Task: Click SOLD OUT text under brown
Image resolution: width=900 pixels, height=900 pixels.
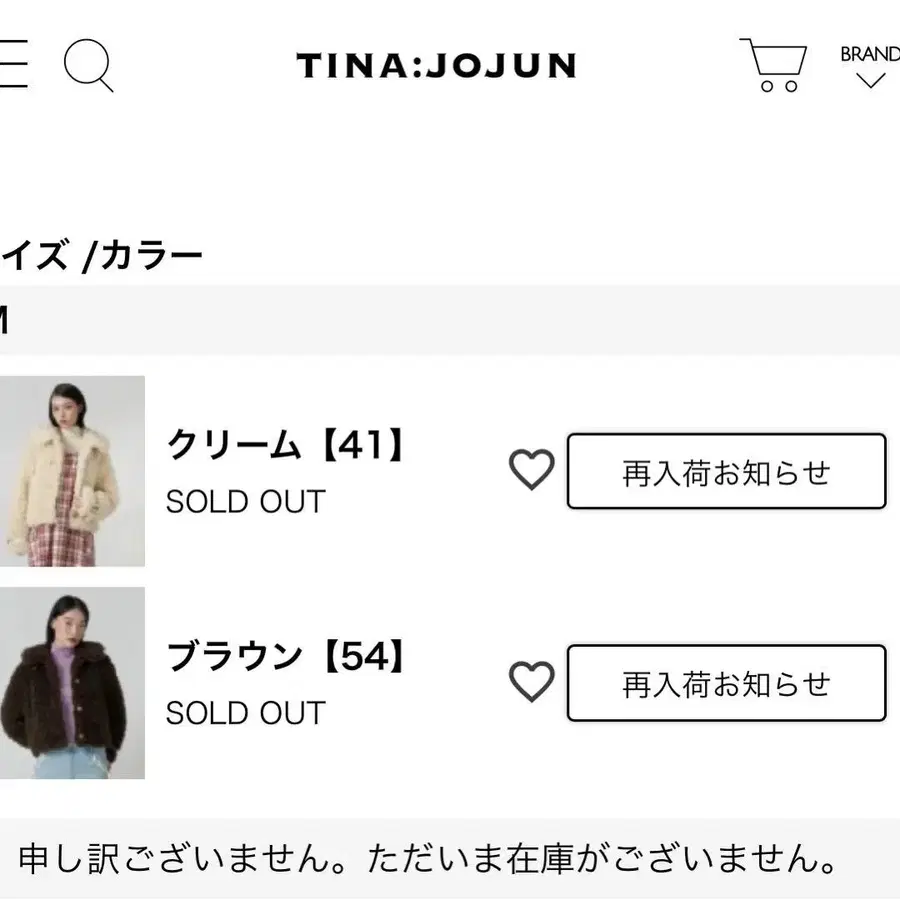Action: click(246, 713)
